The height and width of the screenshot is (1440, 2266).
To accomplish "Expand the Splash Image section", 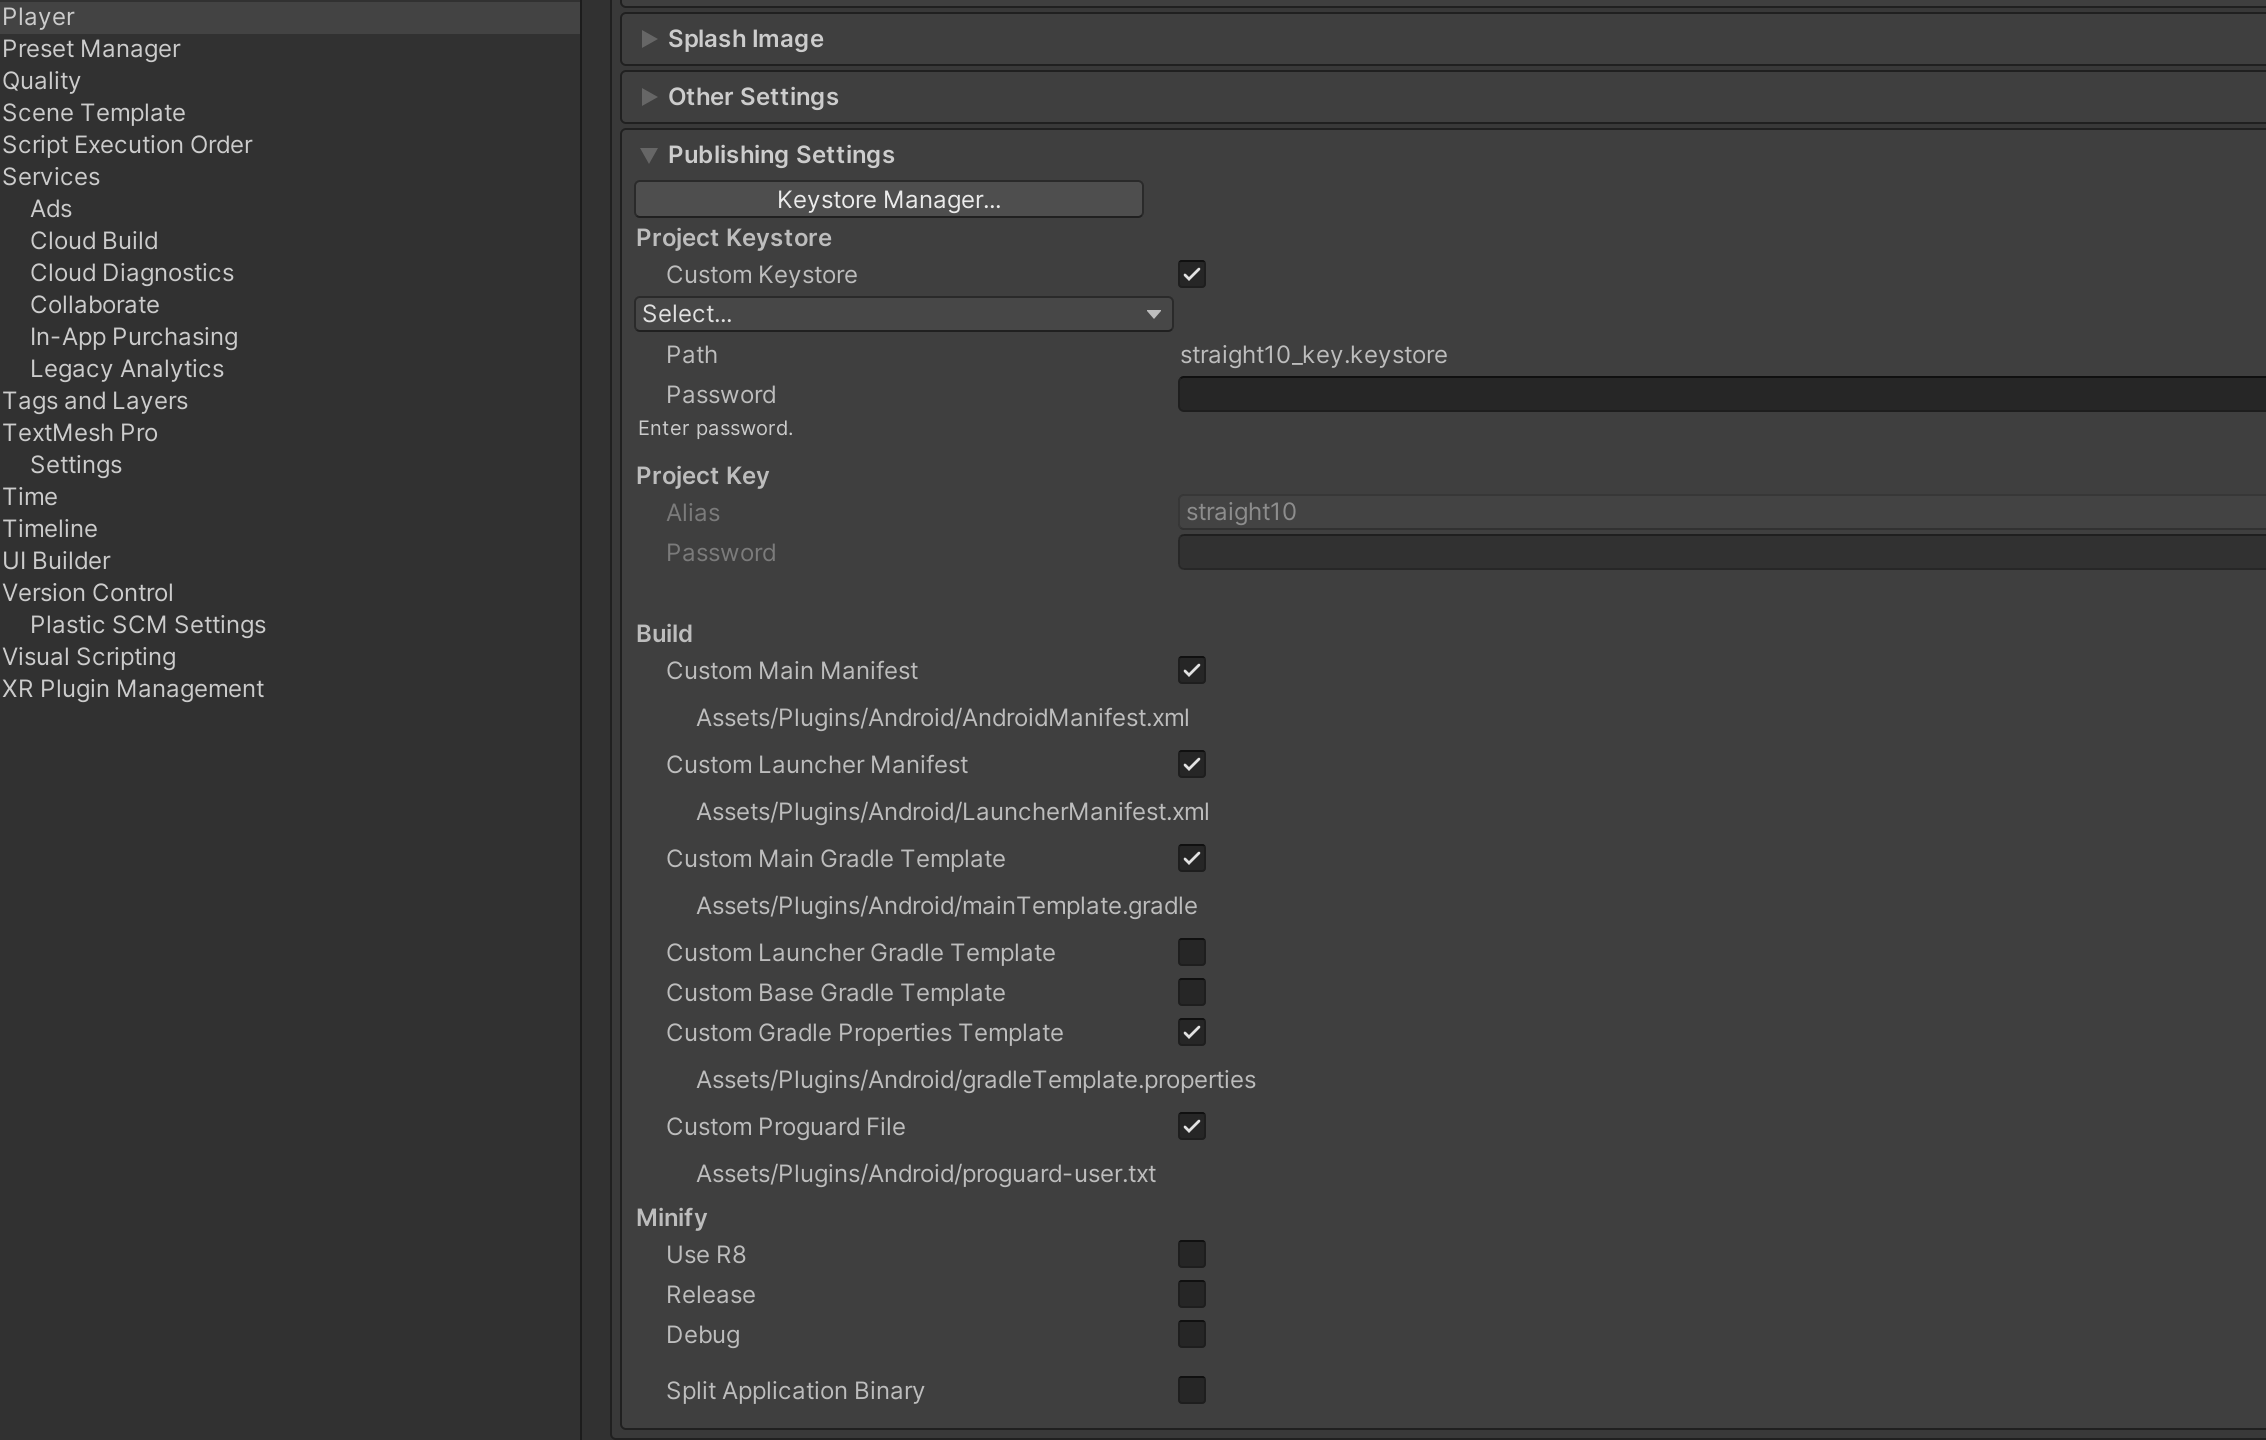I will (x=745, y=39).
